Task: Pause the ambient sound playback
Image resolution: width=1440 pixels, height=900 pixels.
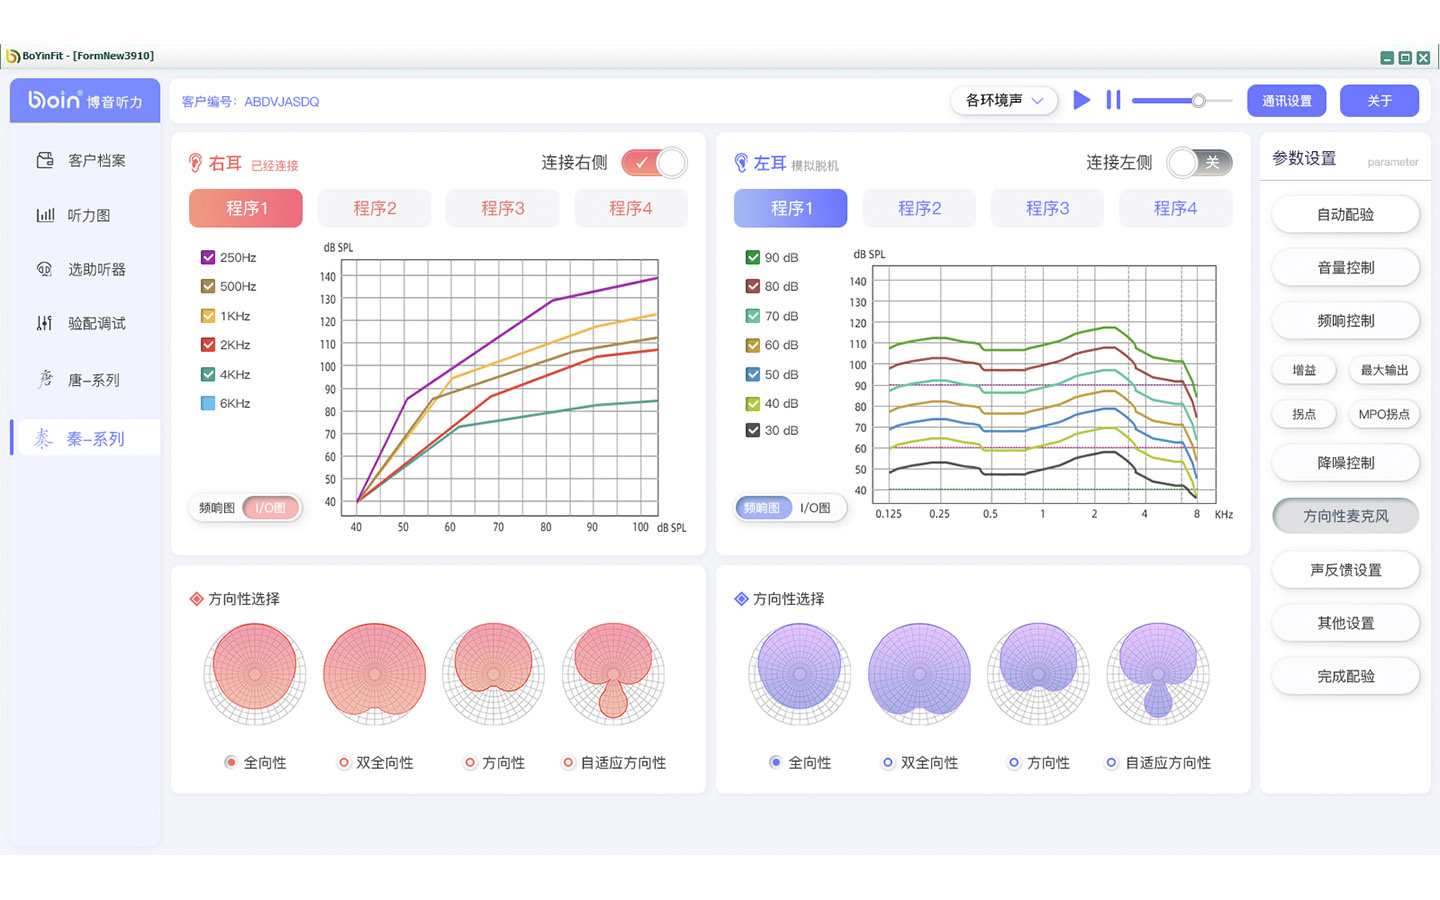Action: [1113, 100]
